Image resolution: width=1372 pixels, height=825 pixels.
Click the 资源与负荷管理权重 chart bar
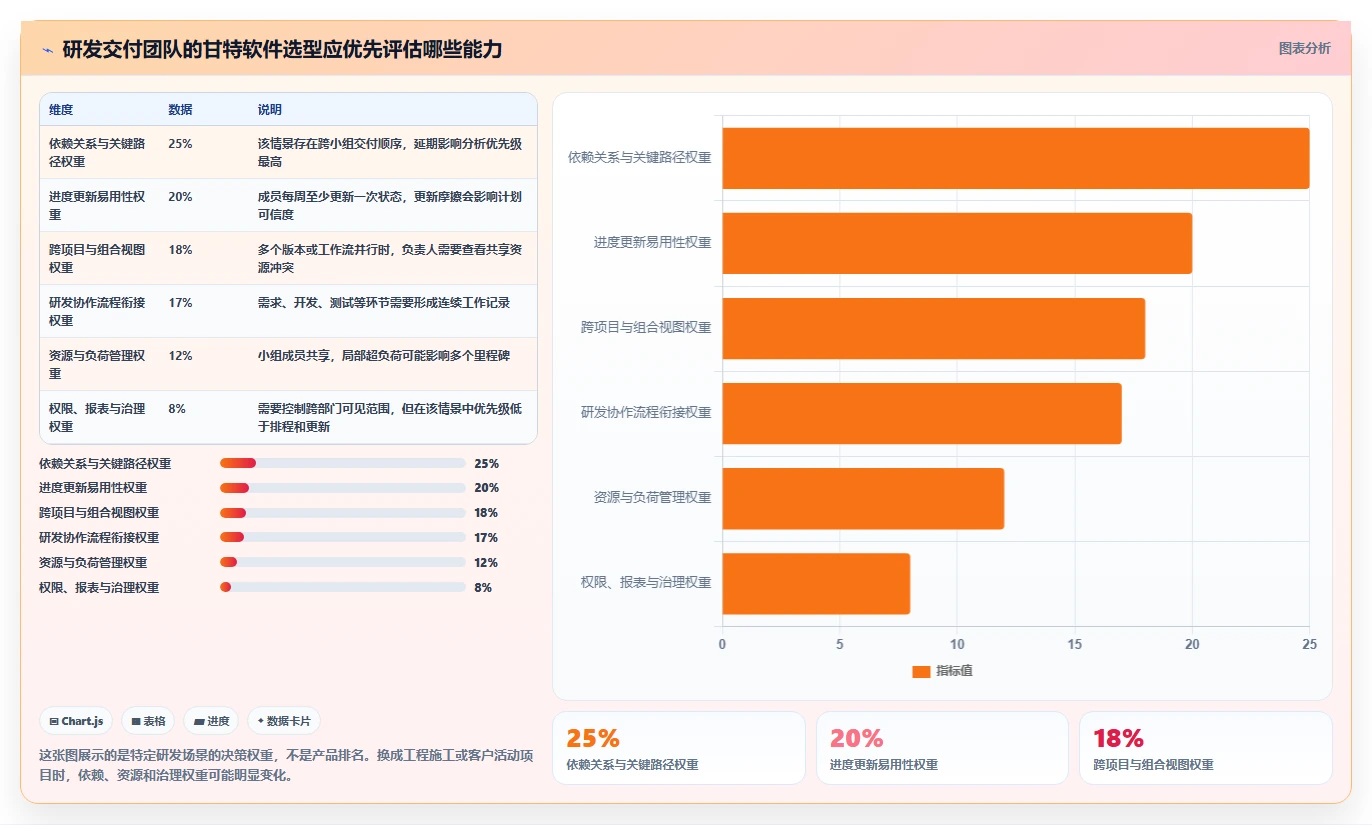click(863, 498)
